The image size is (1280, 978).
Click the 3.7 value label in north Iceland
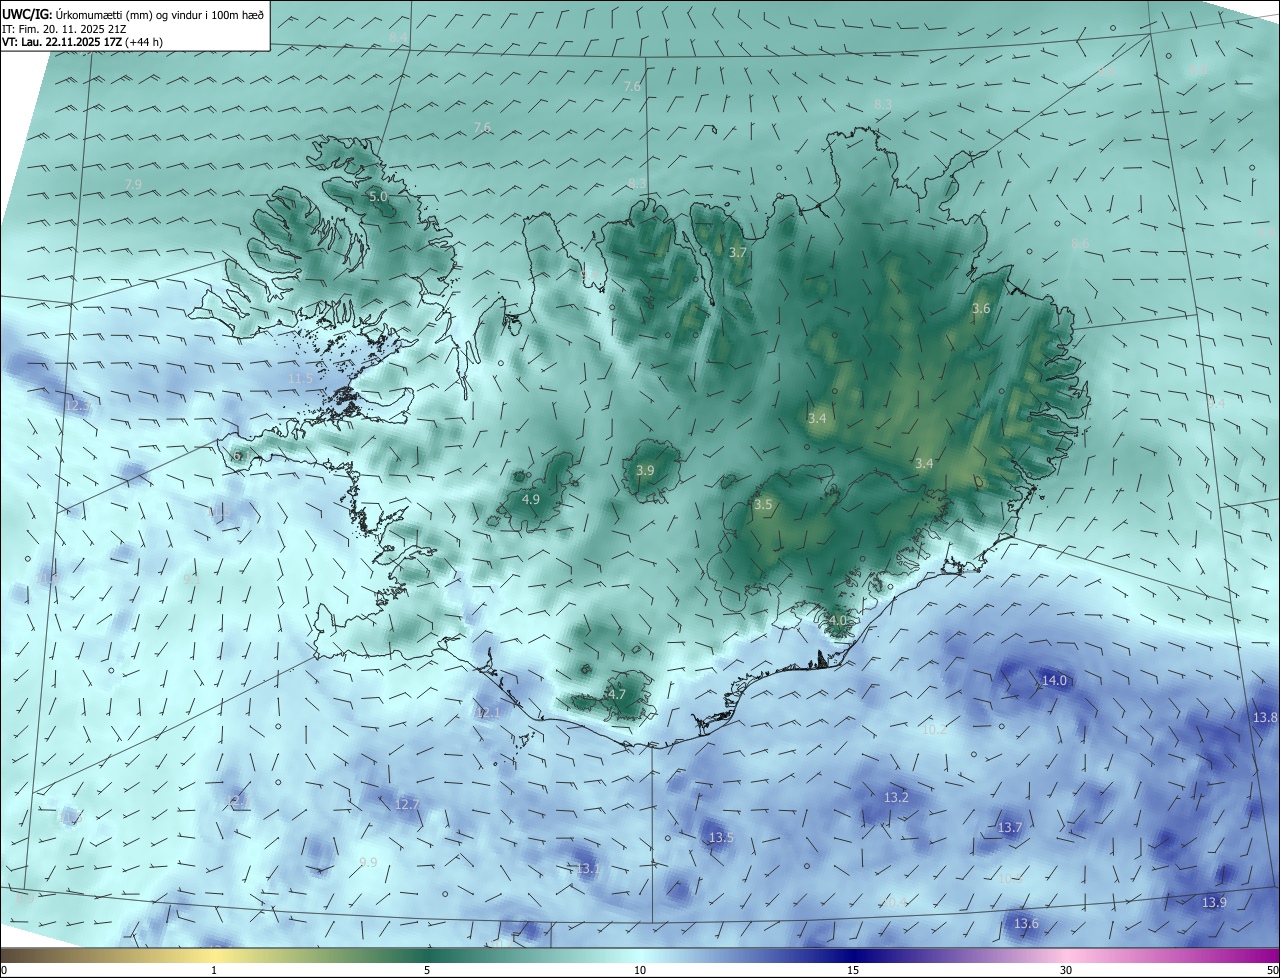pos(738,253)
